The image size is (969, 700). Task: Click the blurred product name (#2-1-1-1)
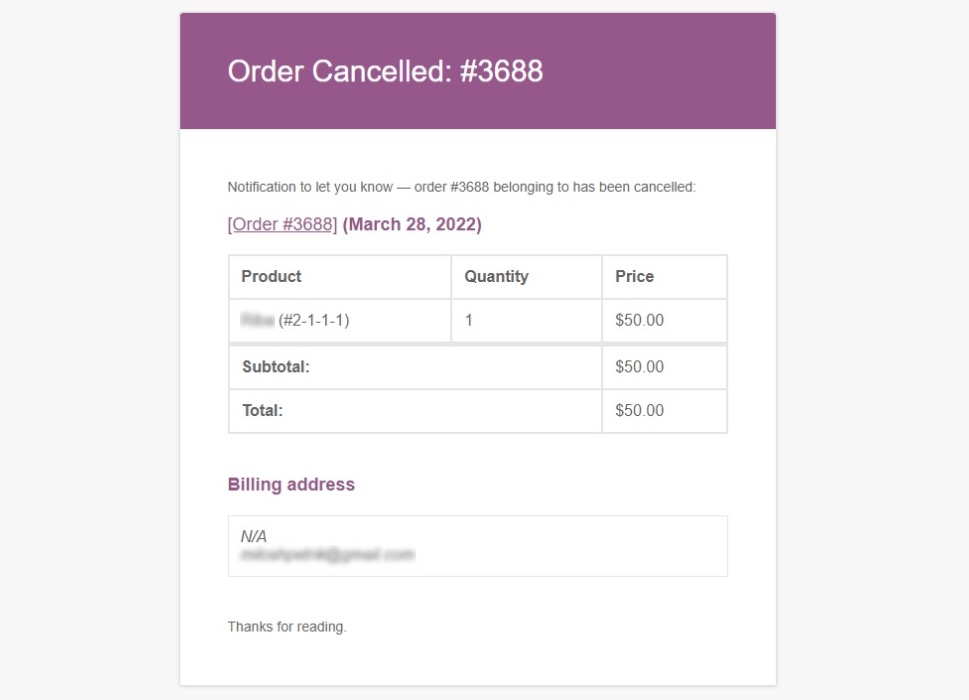pos(295,320)
